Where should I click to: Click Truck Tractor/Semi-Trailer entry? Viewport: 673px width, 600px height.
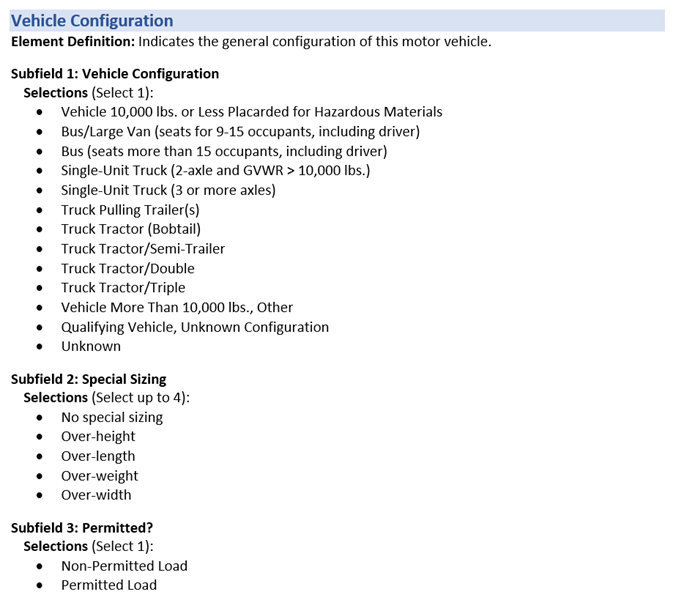coord(143,249)
